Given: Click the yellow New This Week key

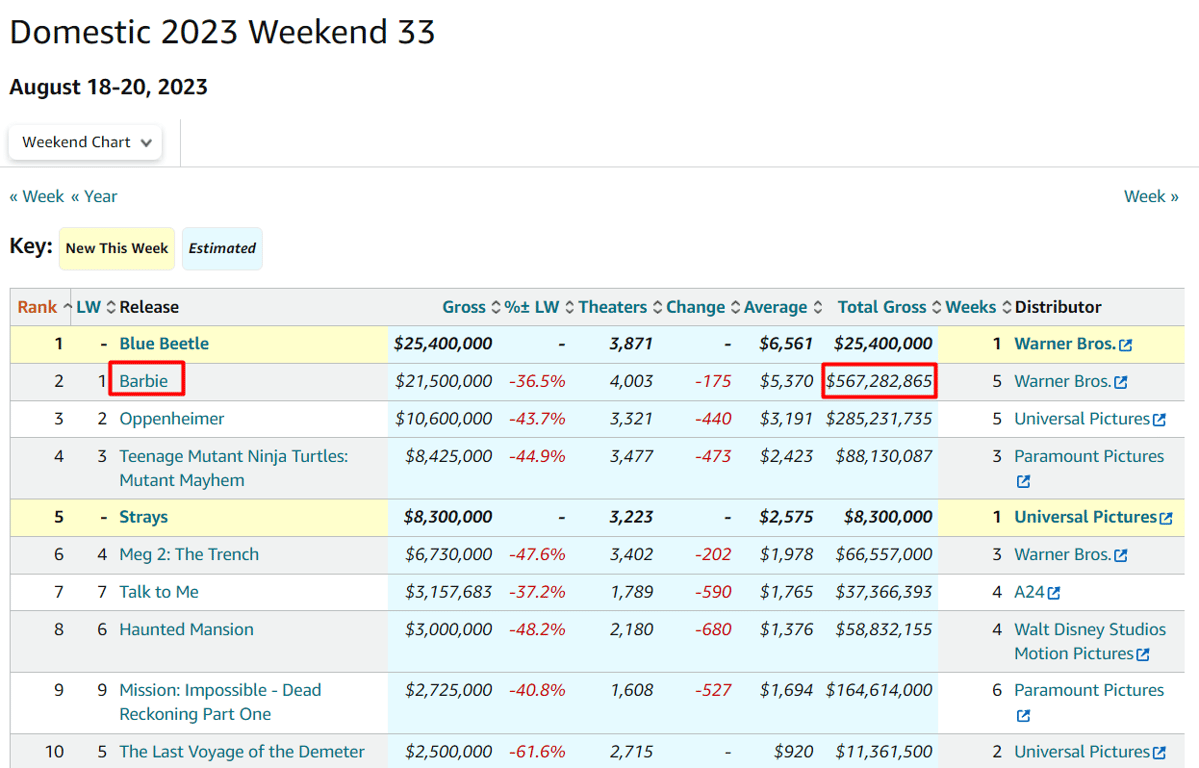Looking at the screenshot, I should (117, 248).
